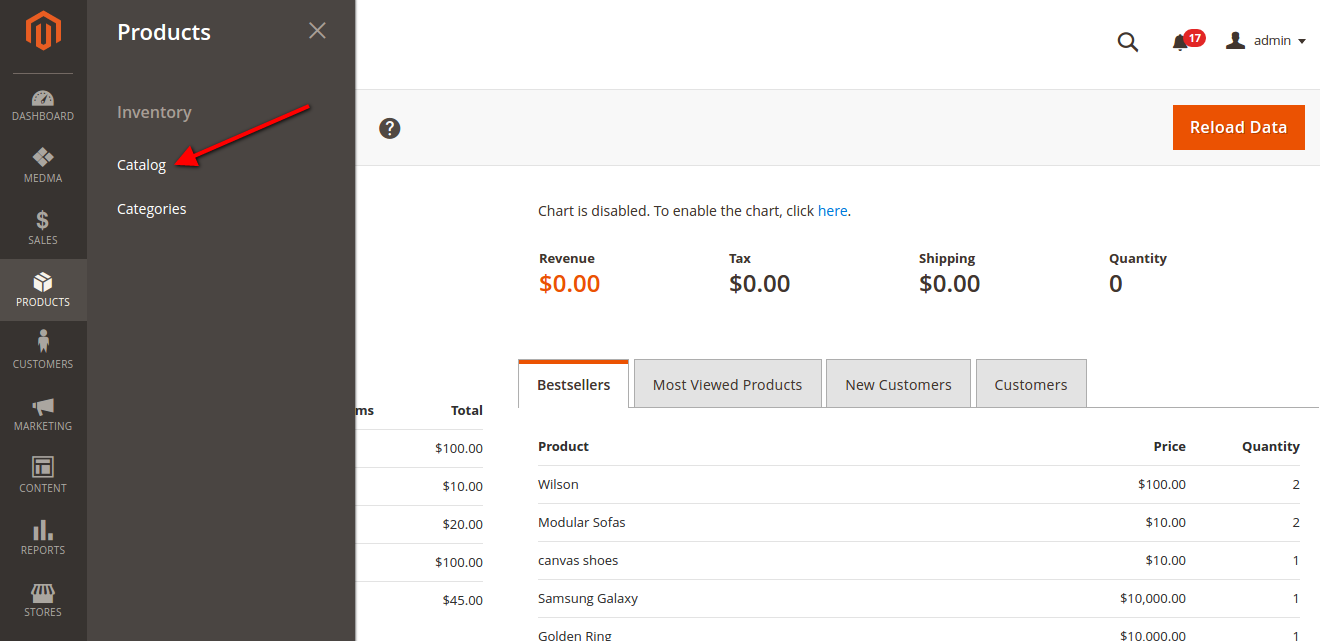
Task: Click the Reload Data button
Action: [x=1238, y=127]
